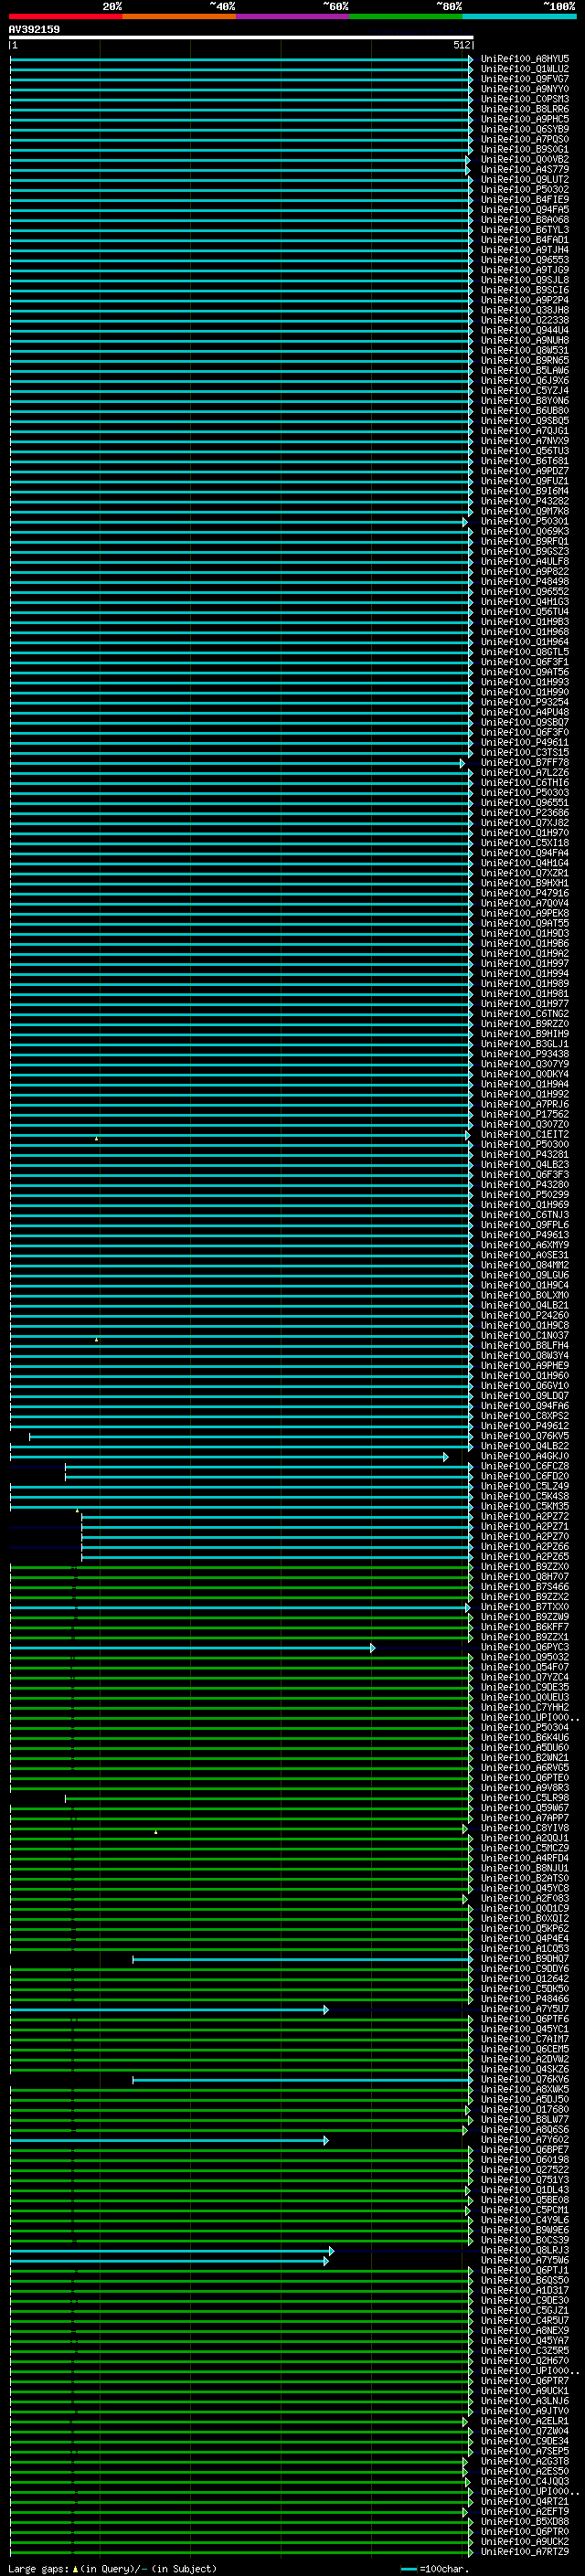Click the Large gaps legend text

(113, 2568)
